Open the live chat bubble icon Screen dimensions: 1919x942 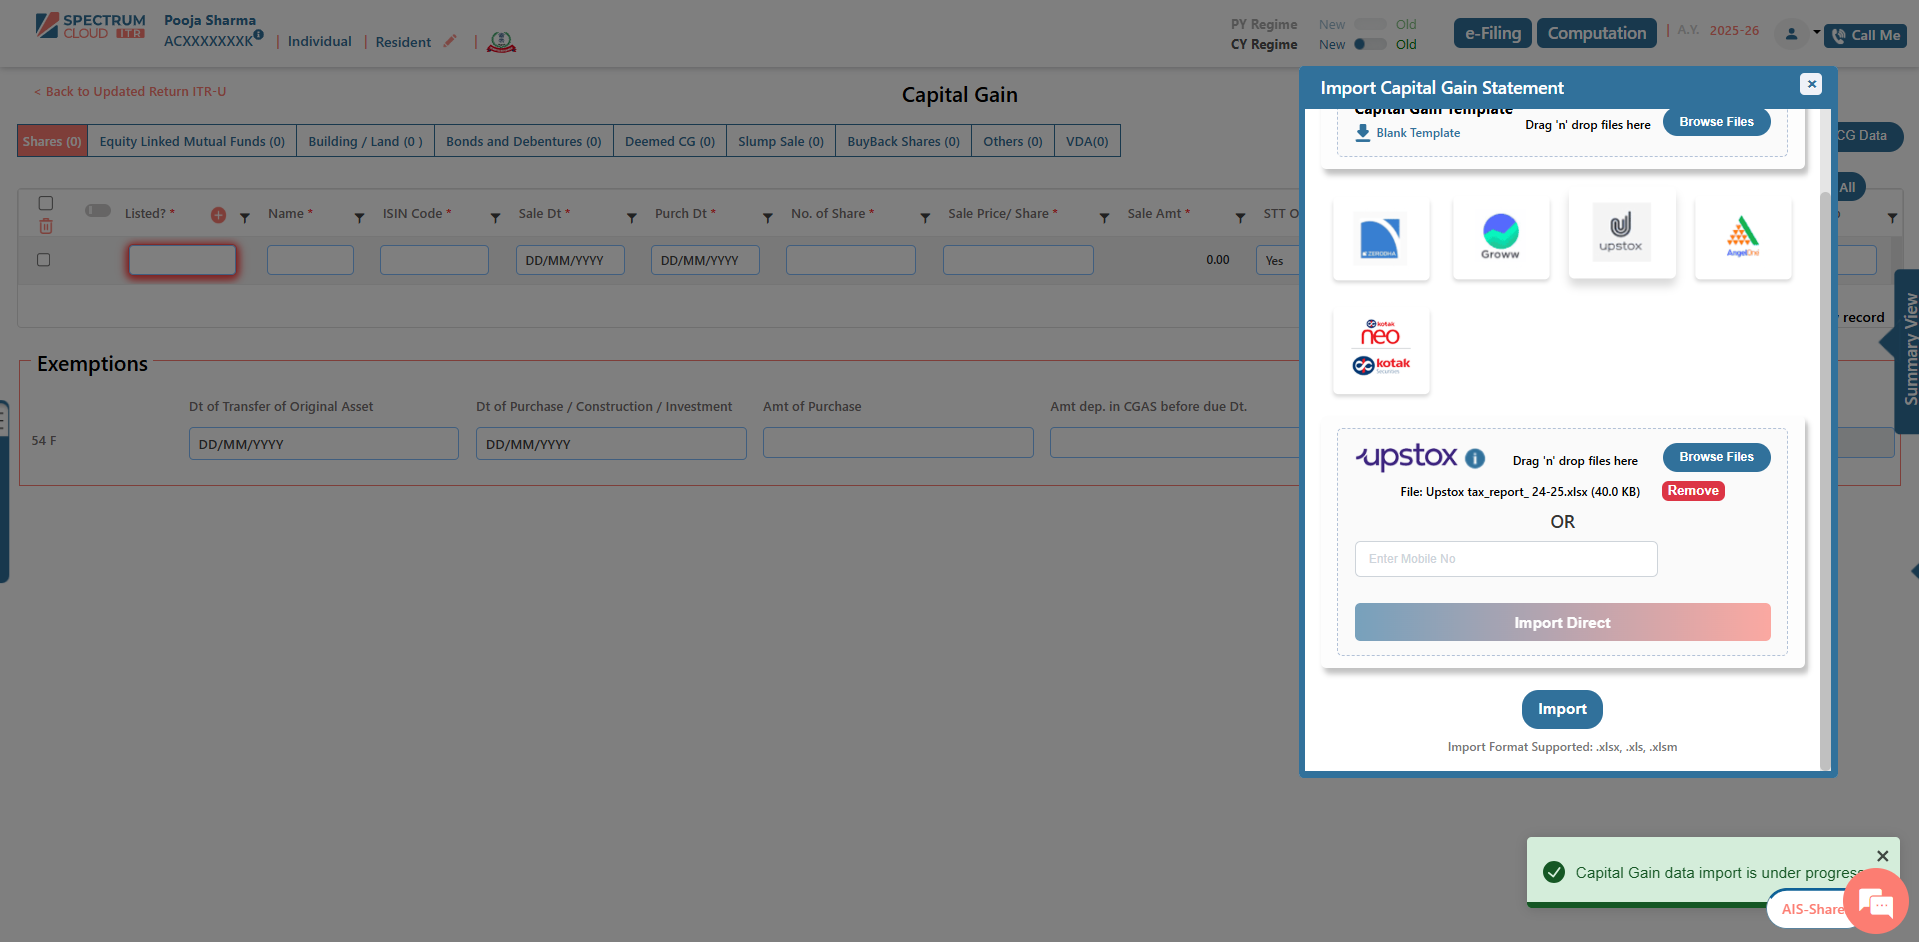[1875, 902]
